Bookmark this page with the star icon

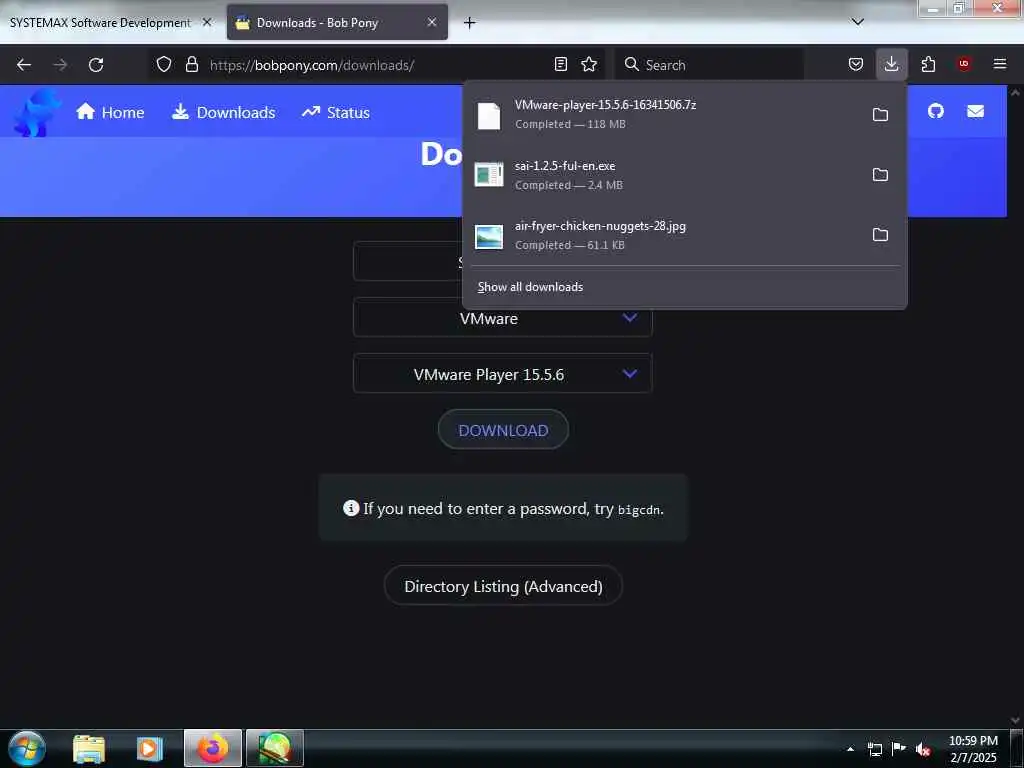589,65
